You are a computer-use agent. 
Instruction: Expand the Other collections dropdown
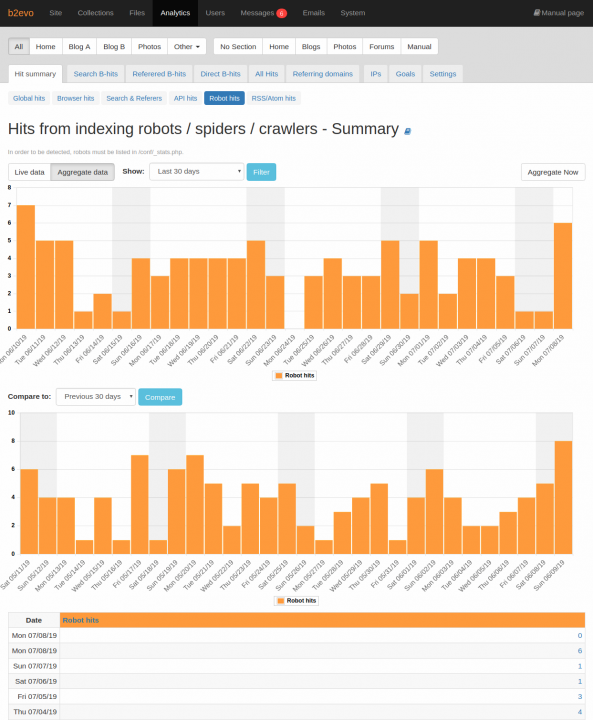[186, 46]
